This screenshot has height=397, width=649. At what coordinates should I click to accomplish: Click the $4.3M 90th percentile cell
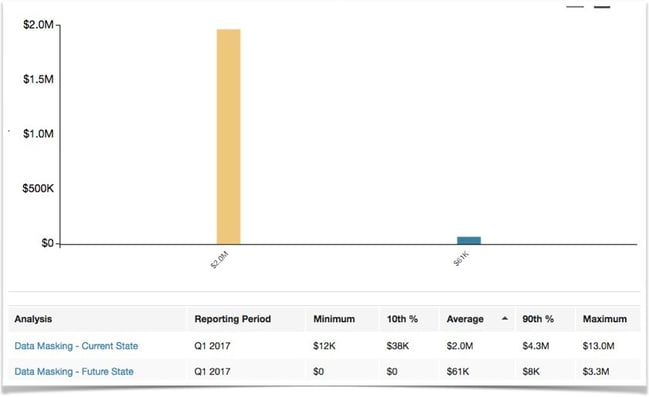(536, 346)
